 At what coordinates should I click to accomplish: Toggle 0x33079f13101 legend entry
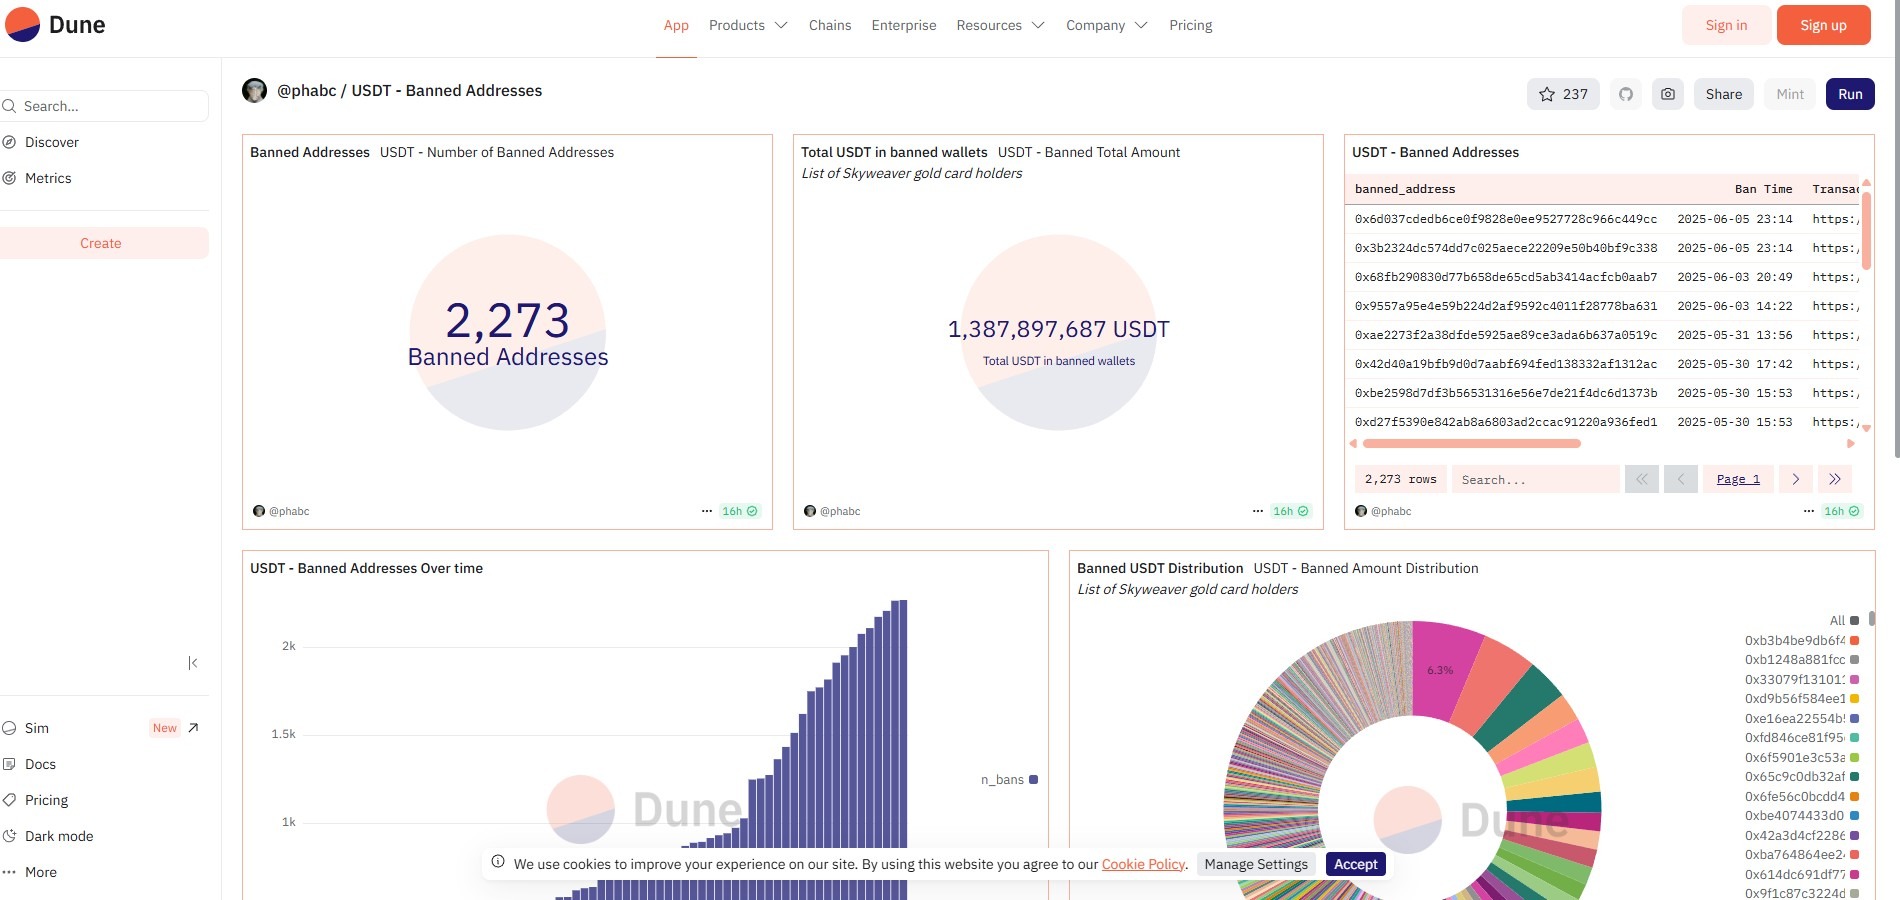tap(1801, 680)
